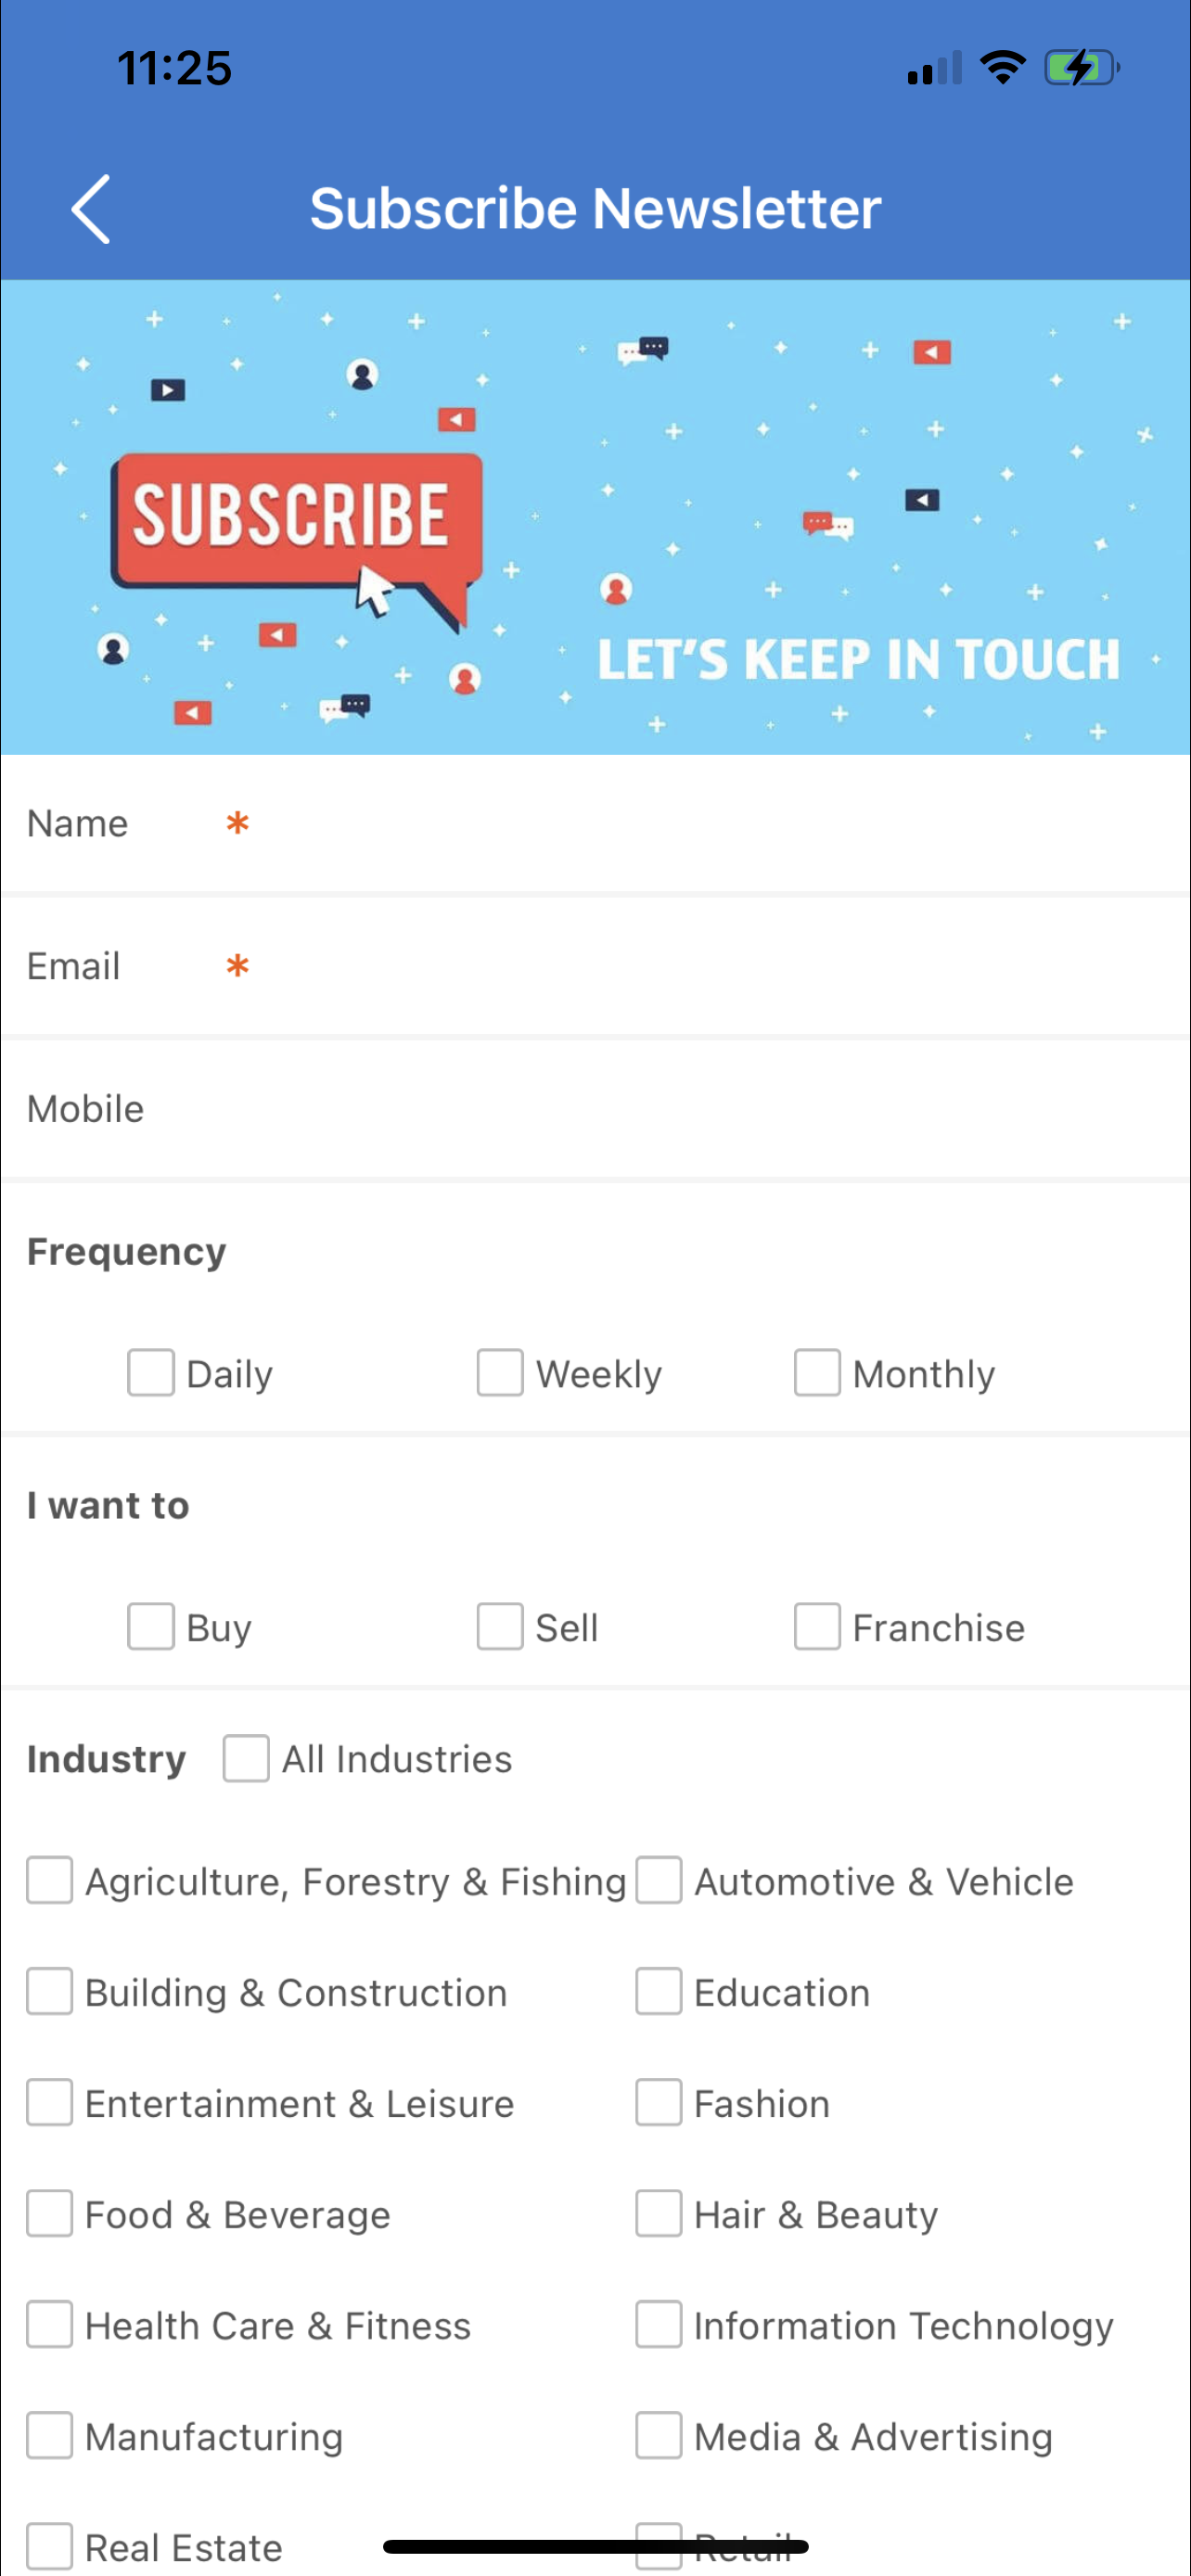Tap the red SUBSCRIBE banner graphic
This screenshot has width=1191, height=2576.
296,530
